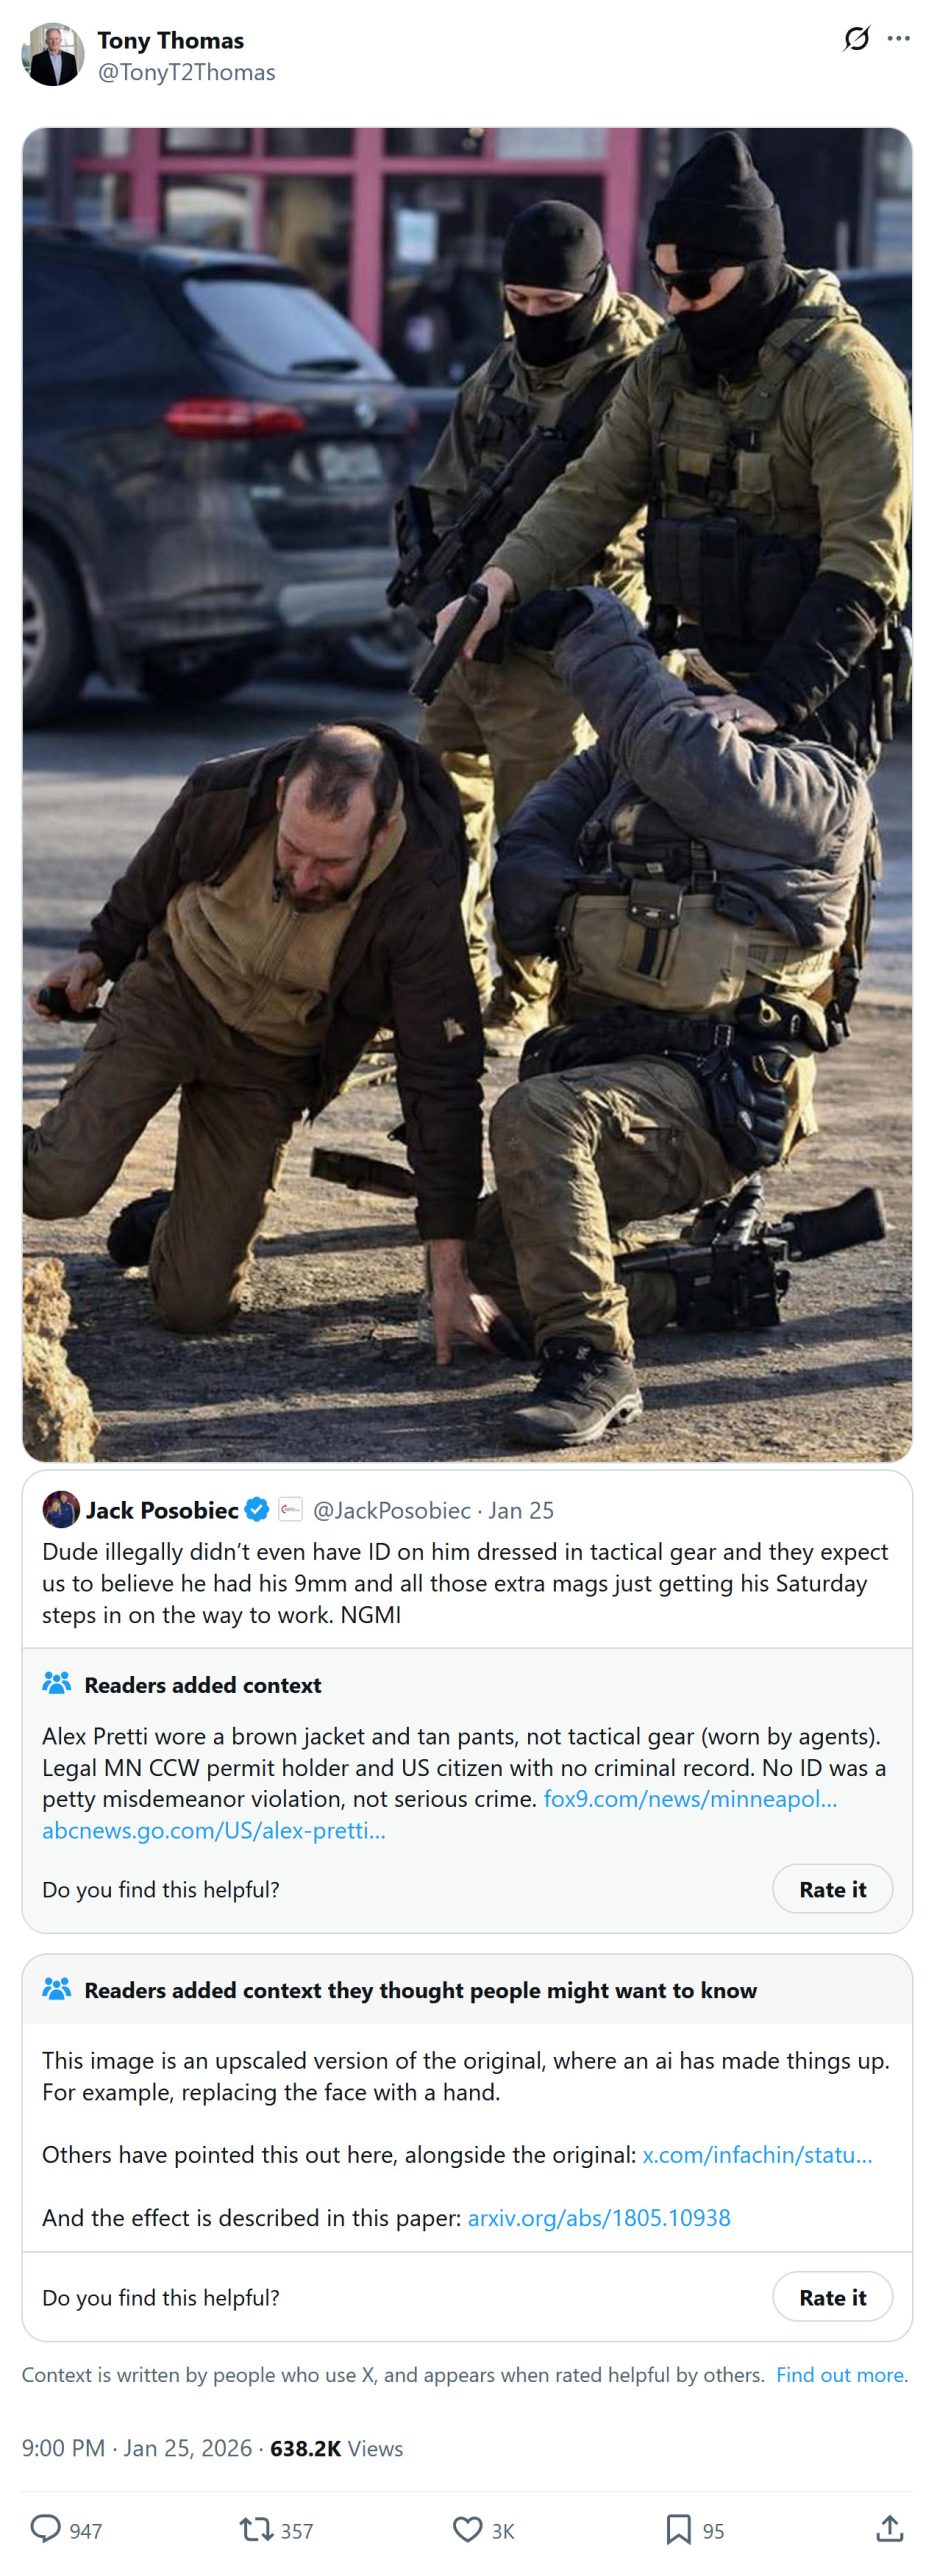The height and width of the screenshot is (2560, 937).
Task: Click the affiliation badge beside Jack Posobiec's checkmark
Action: 290,1510
